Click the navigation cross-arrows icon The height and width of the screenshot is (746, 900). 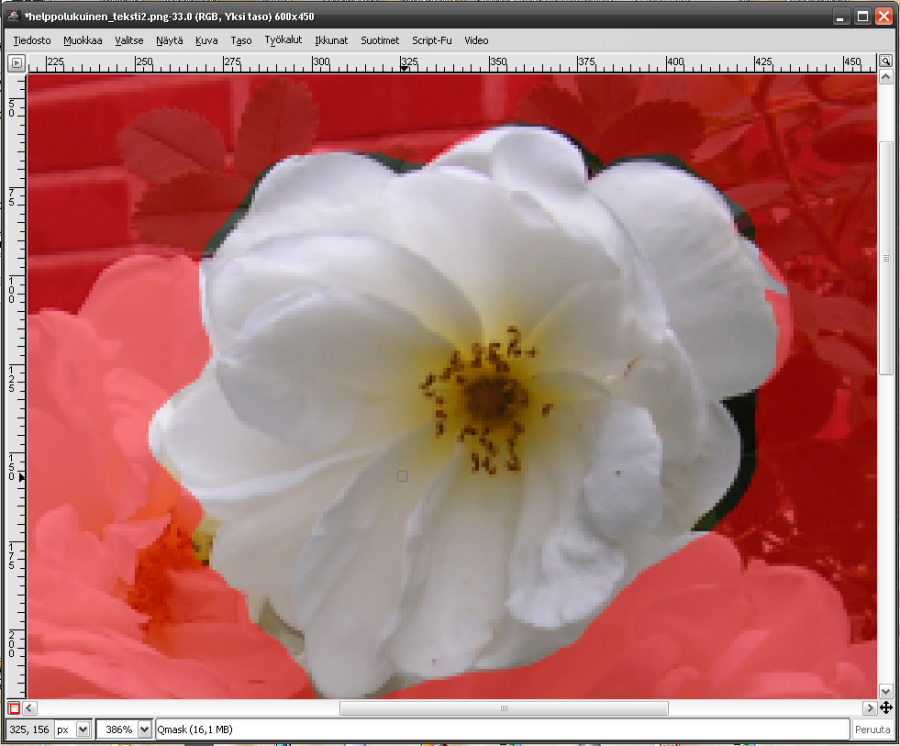(886, 708)
